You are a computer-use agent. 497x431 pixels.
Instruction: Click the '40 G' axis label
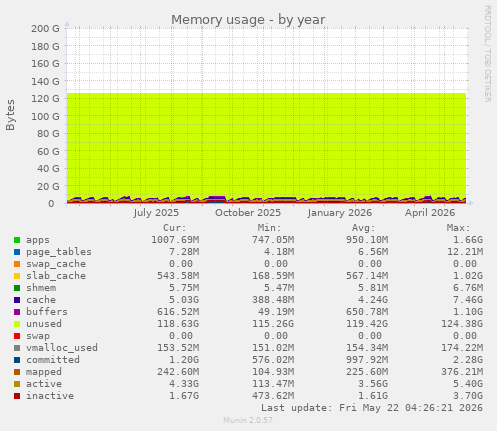click(48, 169)
